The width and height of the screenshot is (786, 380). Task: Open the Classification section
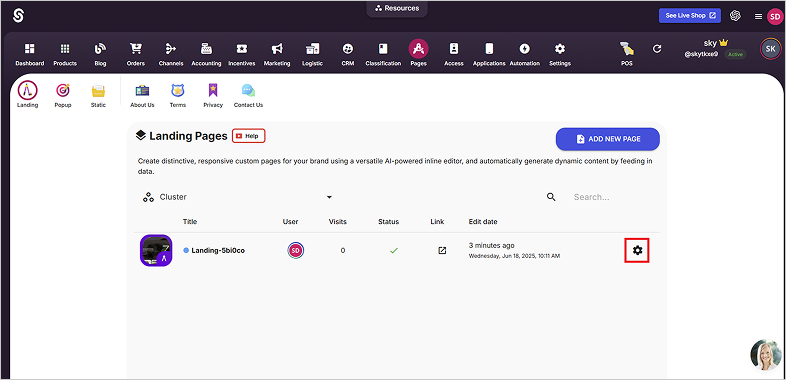click(383, 54)
